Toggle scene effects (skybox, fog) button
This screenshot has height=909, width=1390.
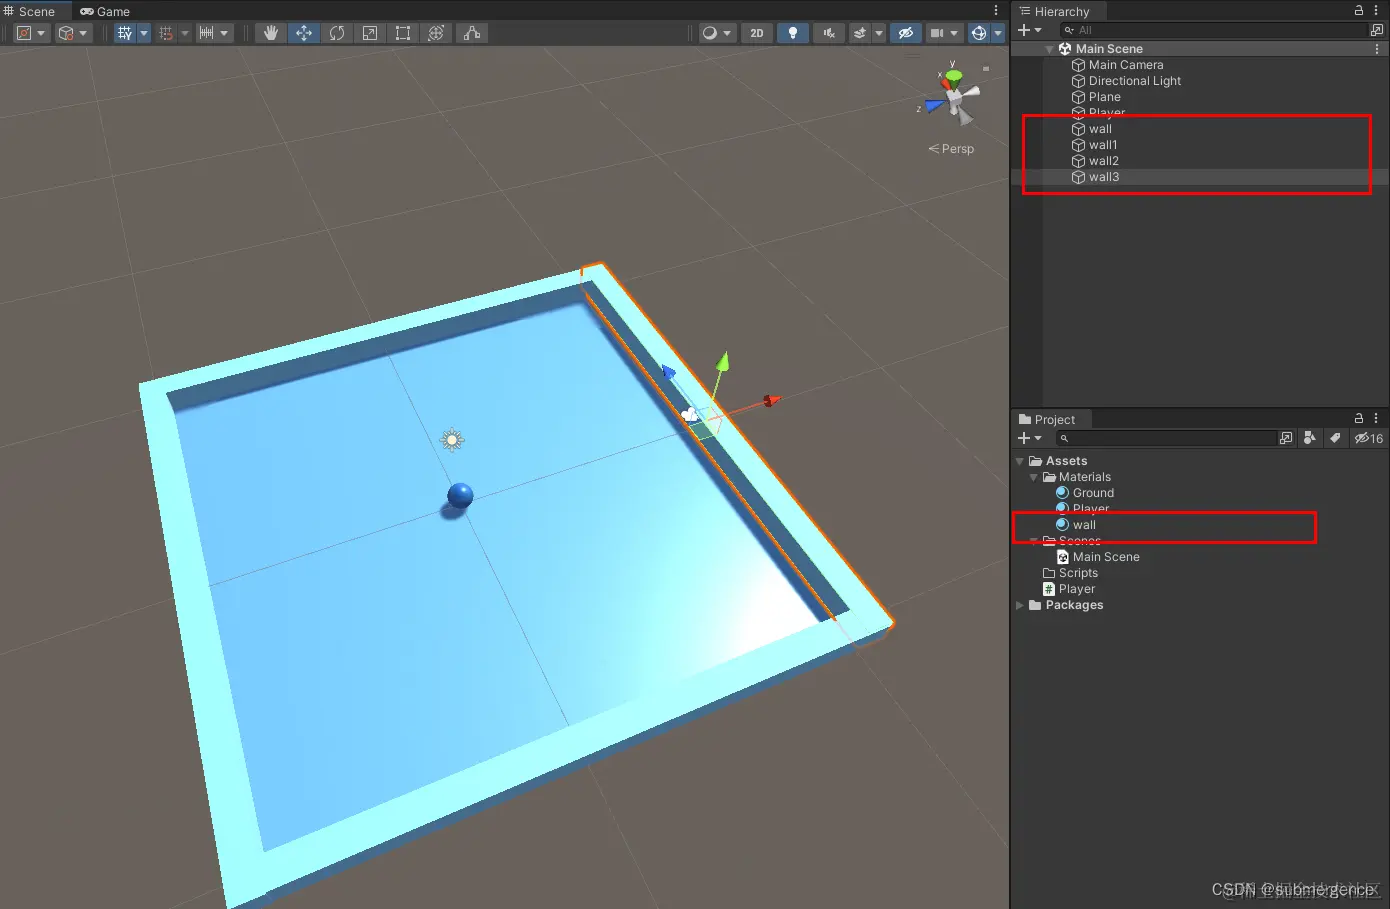click(x=860, y=33)
